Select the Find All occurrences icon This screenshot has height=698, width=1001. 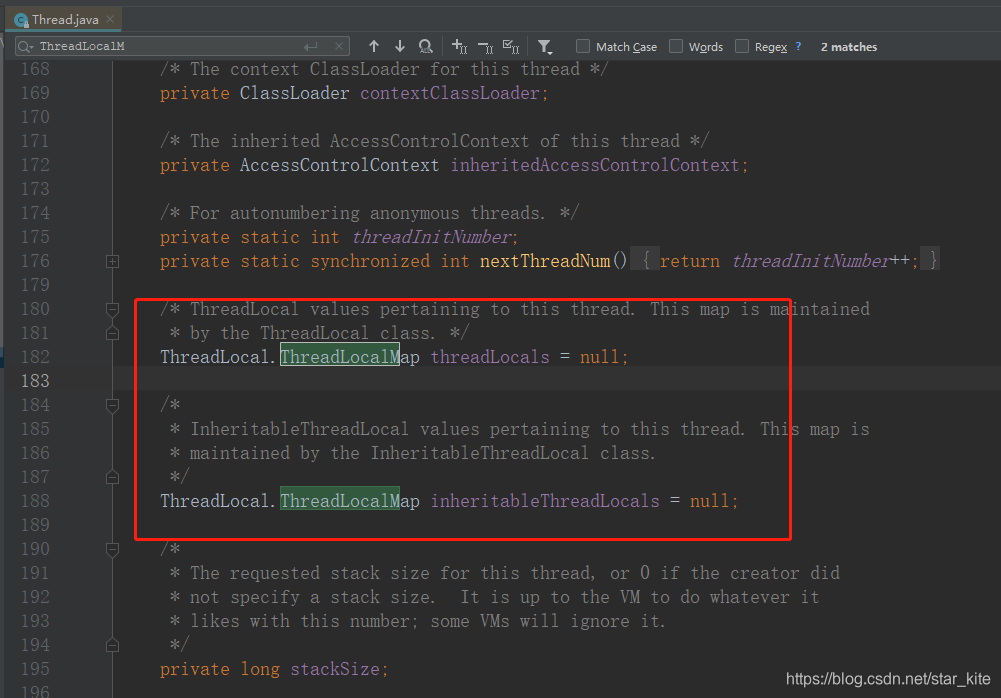click(x=425, y=46)
